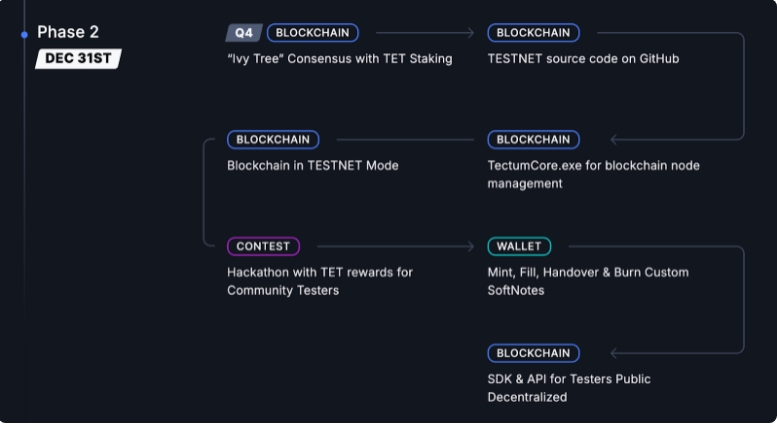777x425 pixels.
Task: Click the Q4 quarter badge
Action: (x=244, y=33)
